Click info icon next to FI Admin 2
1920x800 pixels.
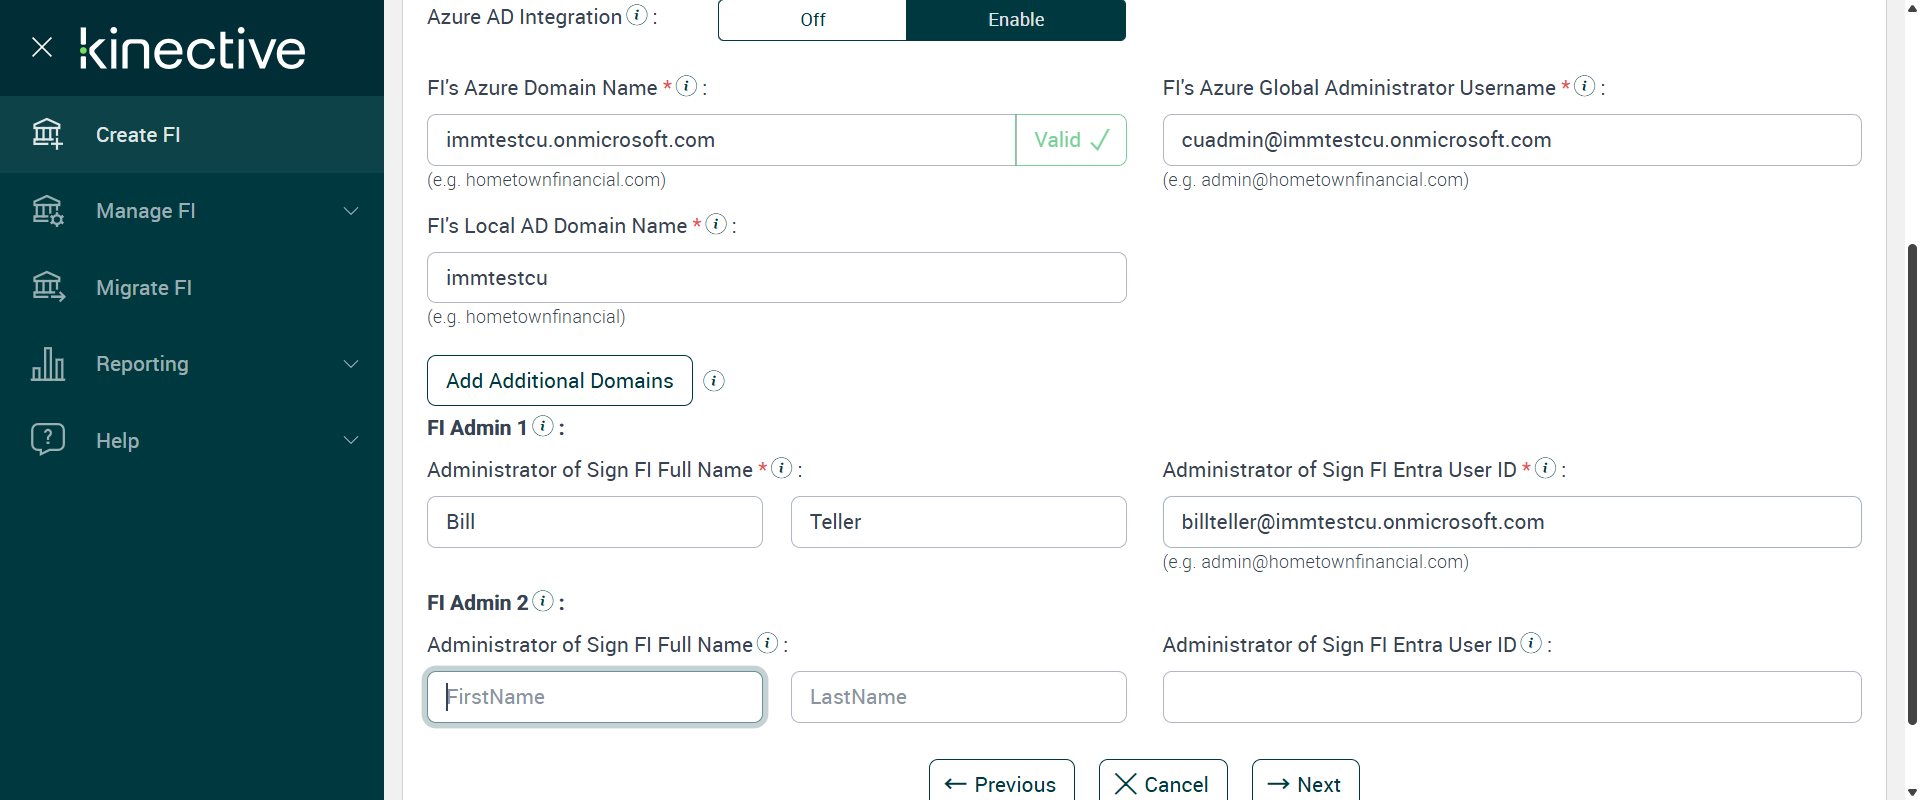pyautogui.click(x=543, y=602)
